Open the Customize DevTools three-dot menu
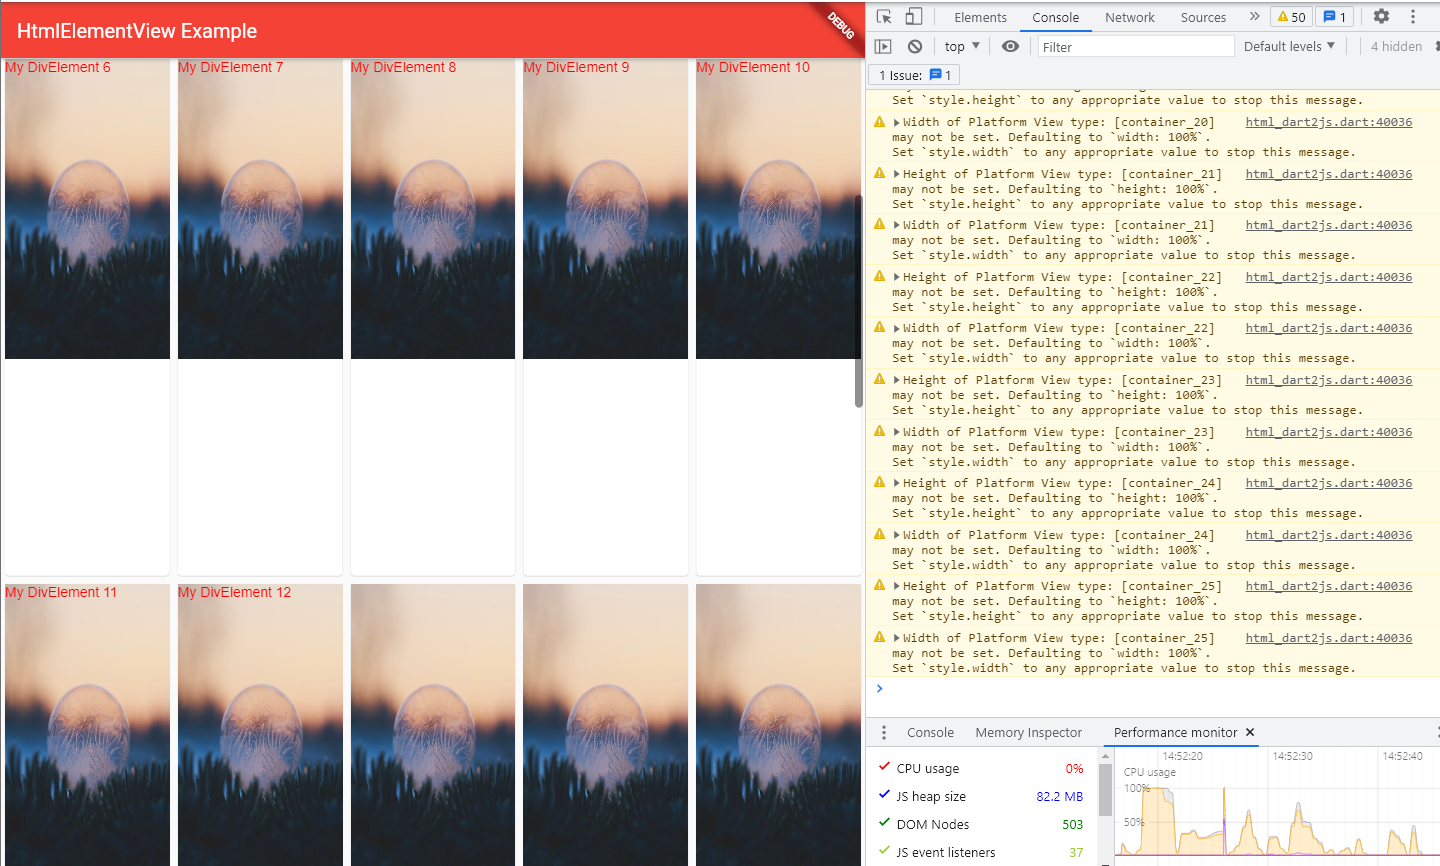Screen dimensions: 1440x866 tap(1412, 17)
